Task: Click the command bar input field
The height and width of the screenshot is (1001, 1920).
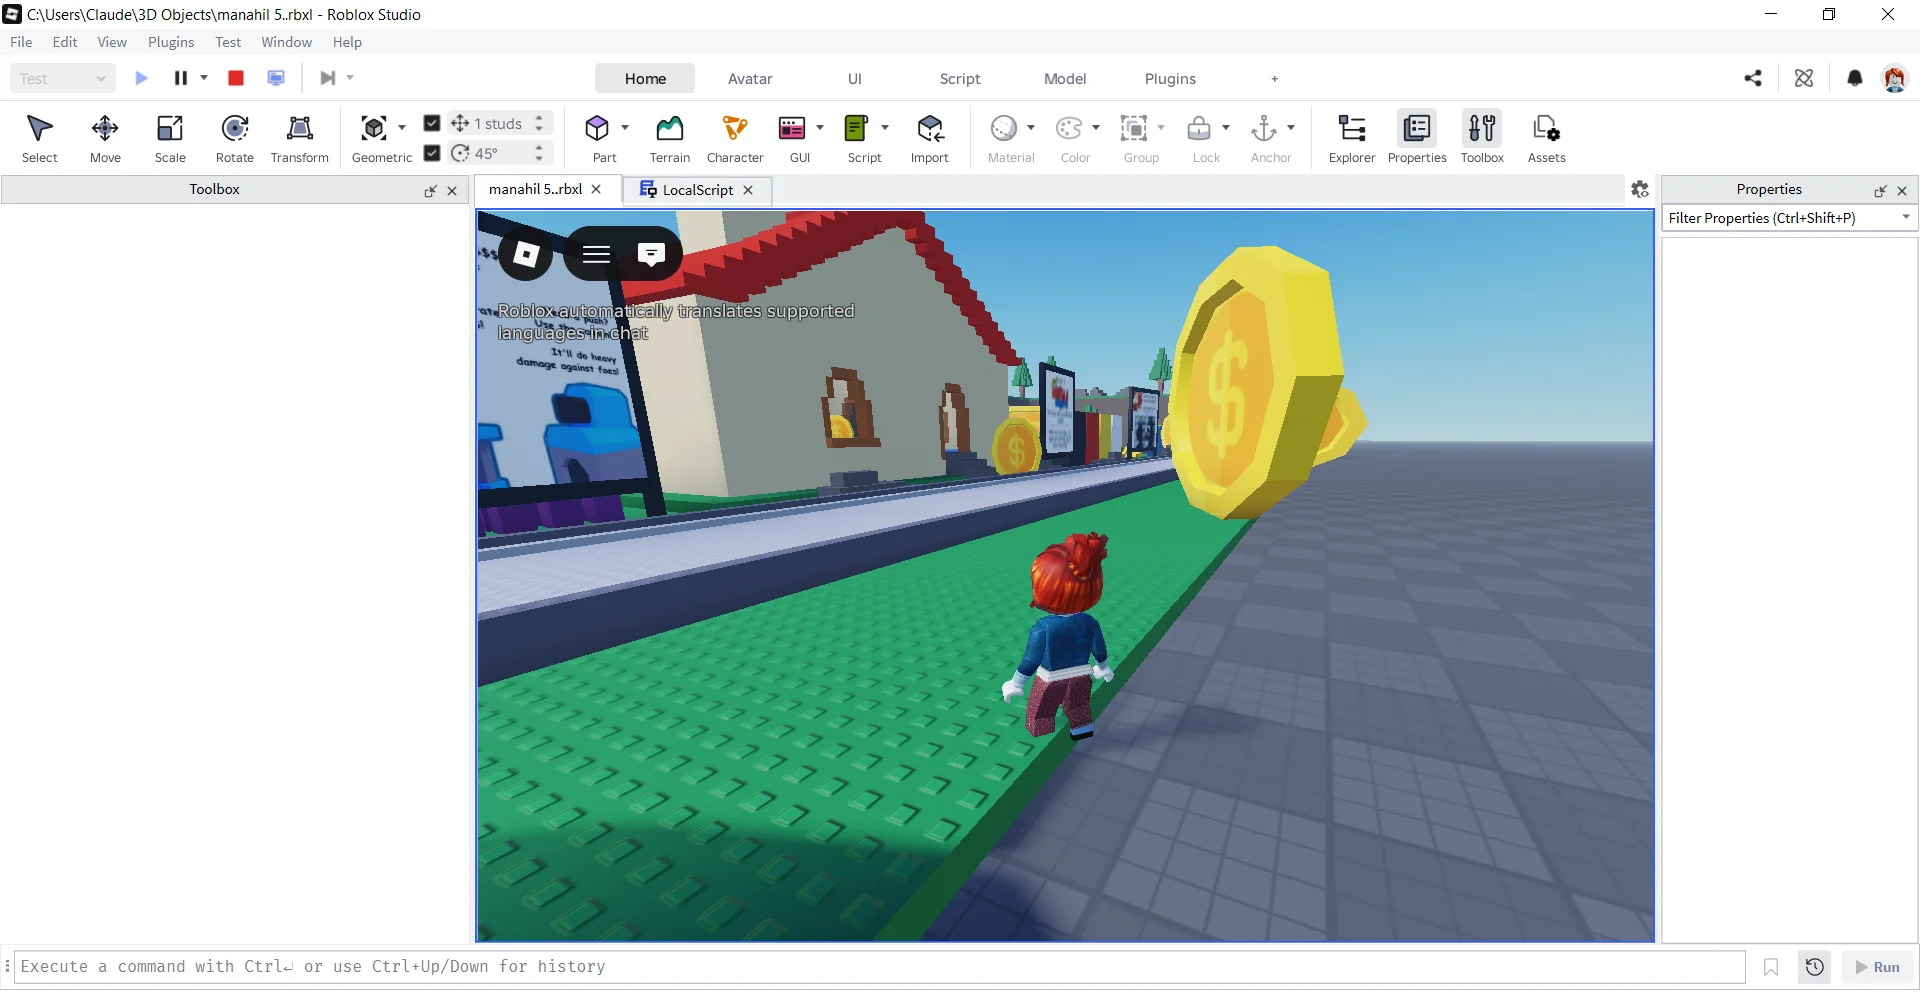Action: (880, 967)
